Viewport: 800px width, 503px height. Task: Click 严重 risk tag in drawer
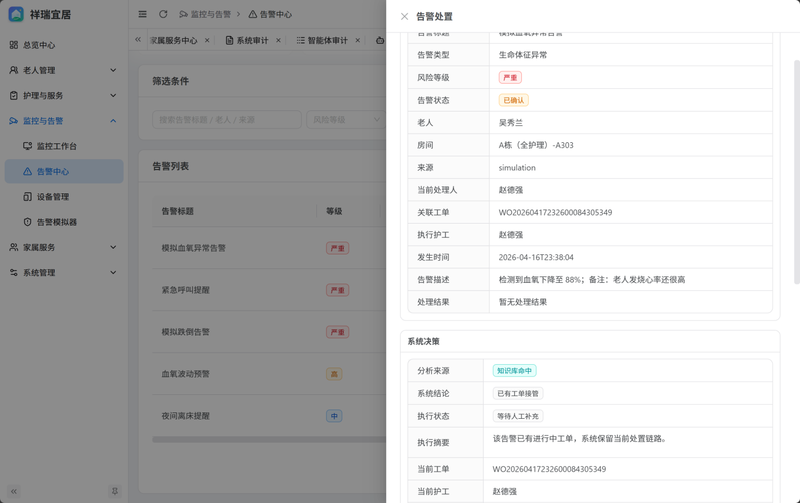point(510,78)
